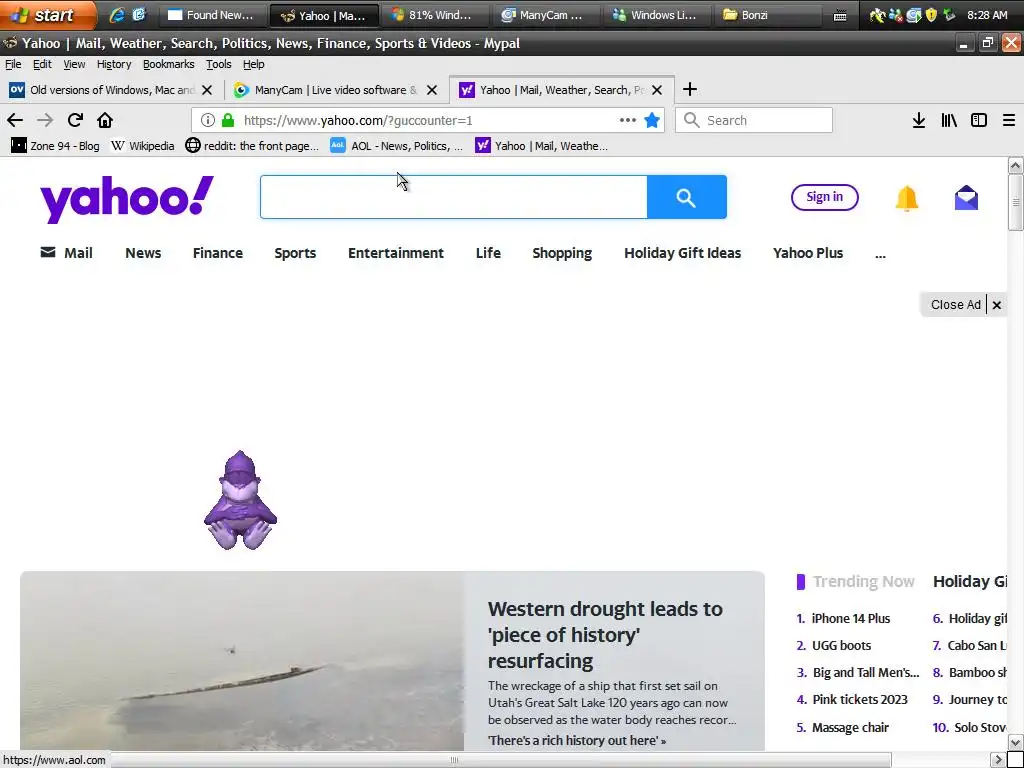The width and height of the screenshot is (1024, 768).
Task: Open Yahoo Finance section
Action: (x=217, y=253)
